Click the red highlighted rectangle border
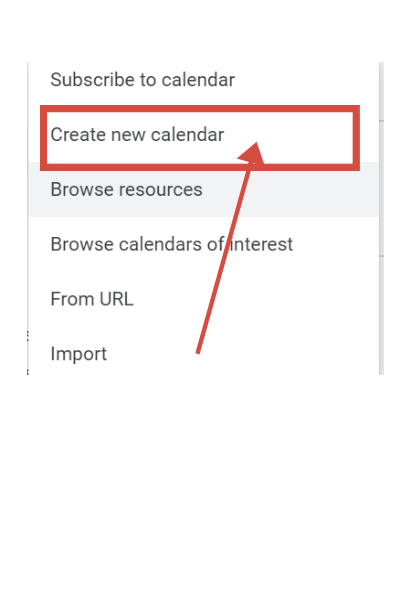This screenshot has width=400, height=600. (200, 109)
